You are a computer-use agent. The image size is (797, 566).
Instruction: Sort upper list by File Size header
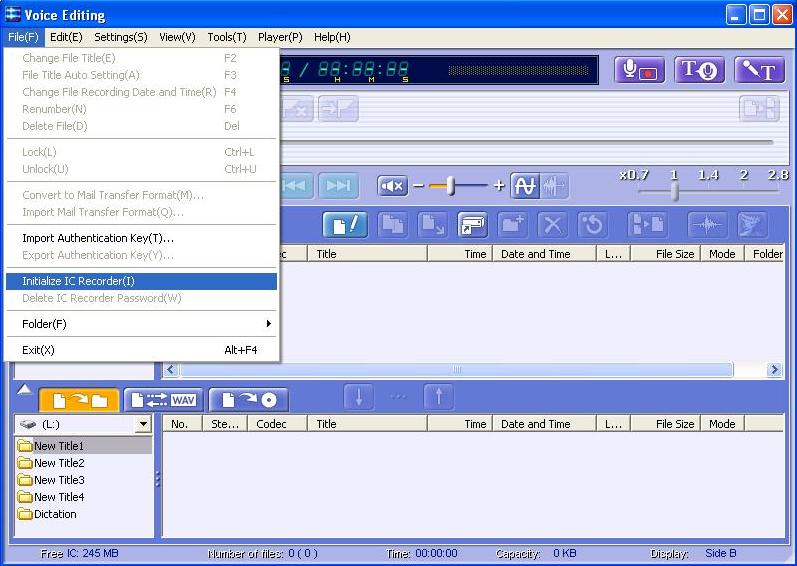pos(665,254)
